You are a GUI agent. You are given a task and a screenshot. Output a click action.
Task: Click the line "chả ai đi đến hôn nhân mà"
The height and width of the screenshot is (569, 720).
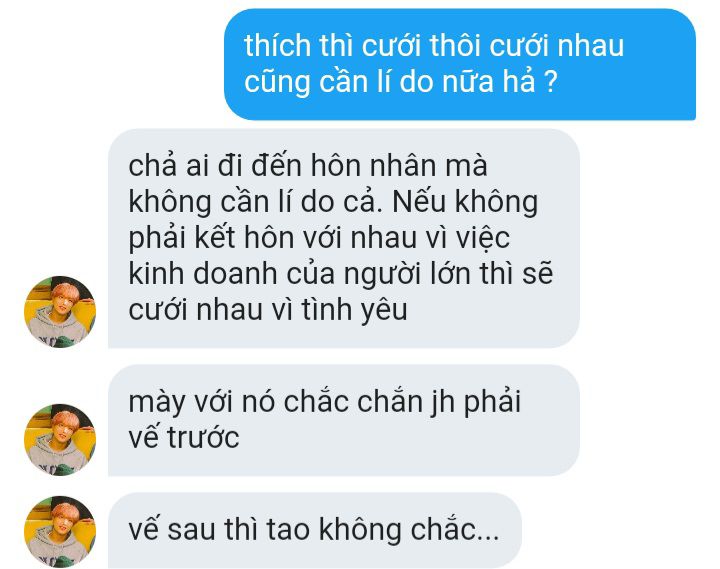(x=308, y=165)
